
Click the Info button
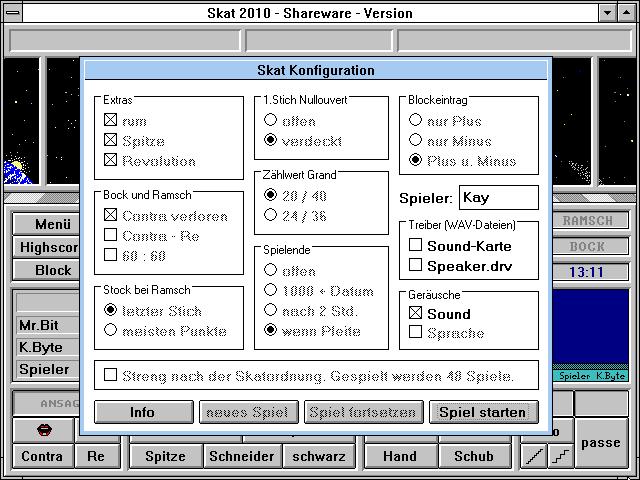144,412
